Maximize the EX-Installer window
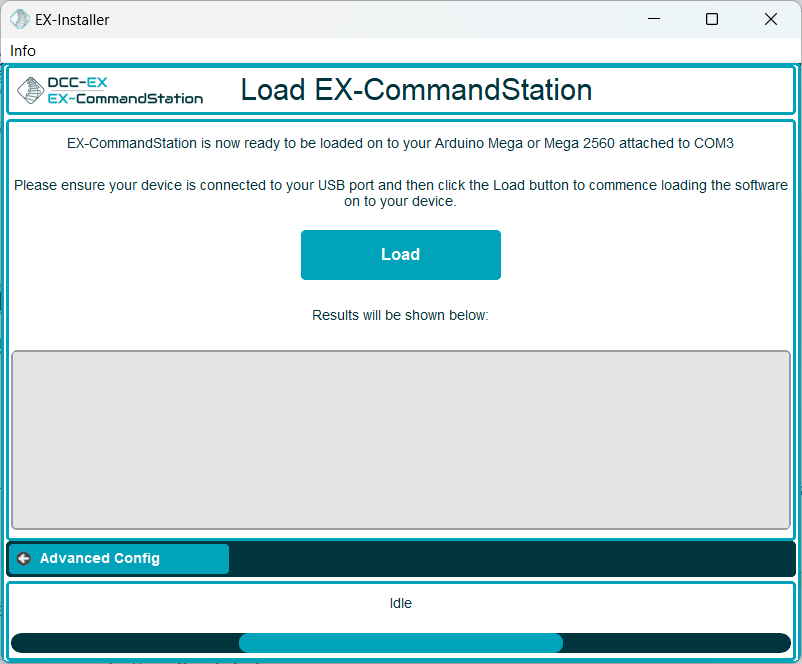 pos(712,19)
